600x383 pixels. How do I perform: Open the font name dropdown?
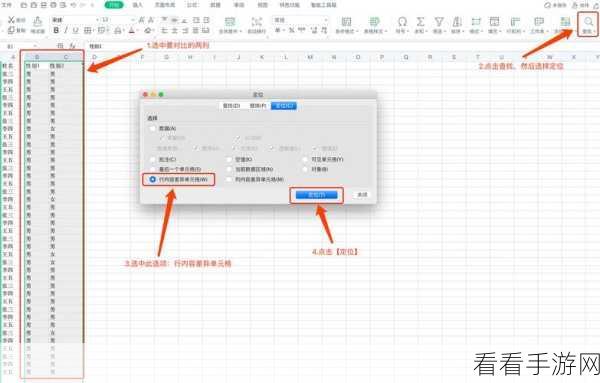click(97, 20)
